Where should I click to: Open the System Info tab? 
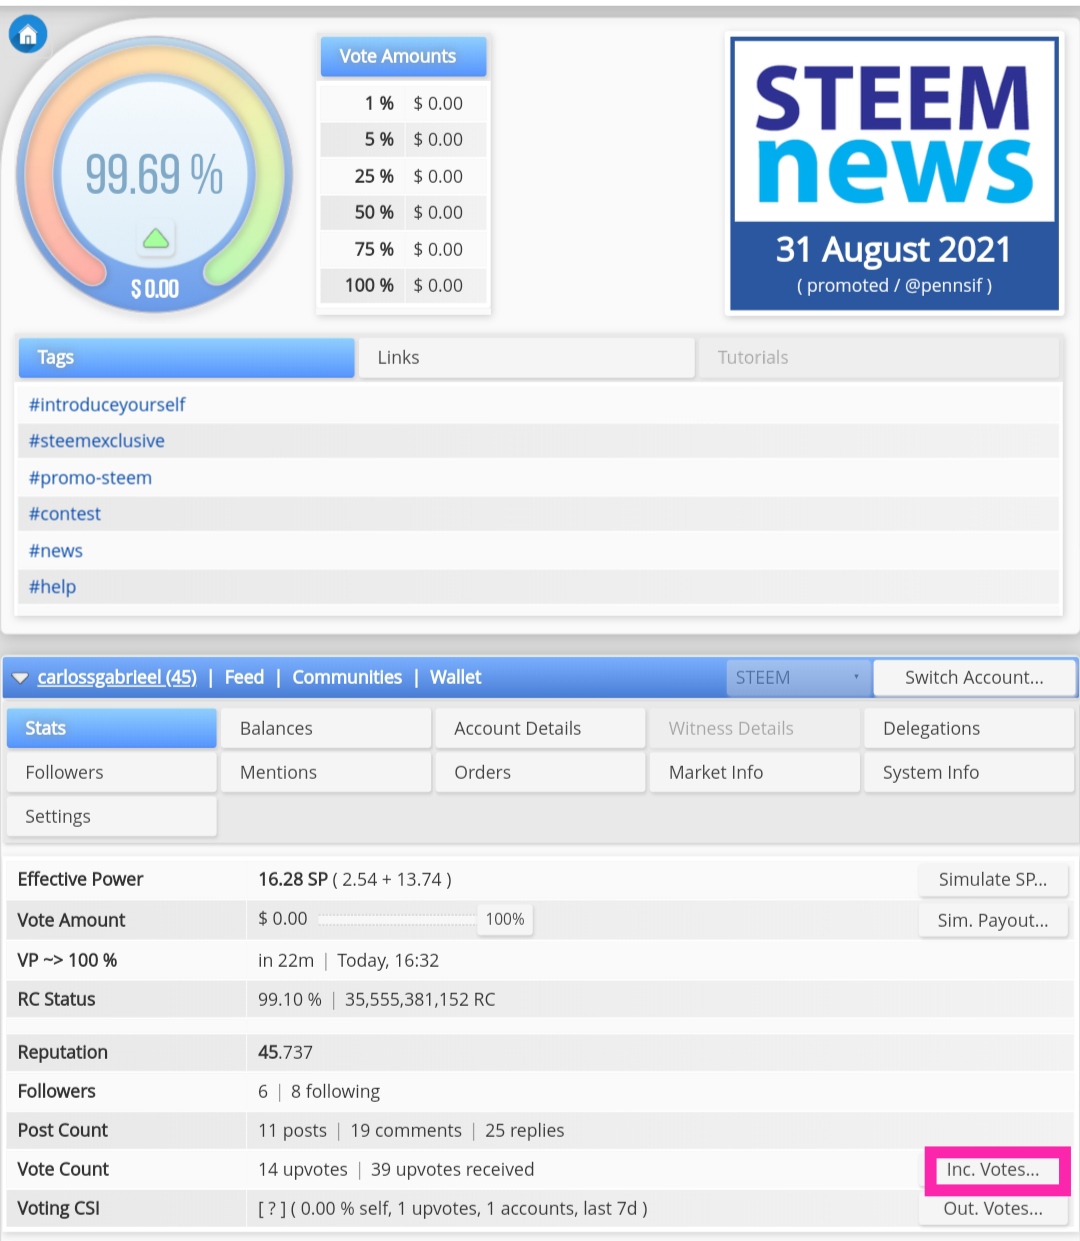969,772
